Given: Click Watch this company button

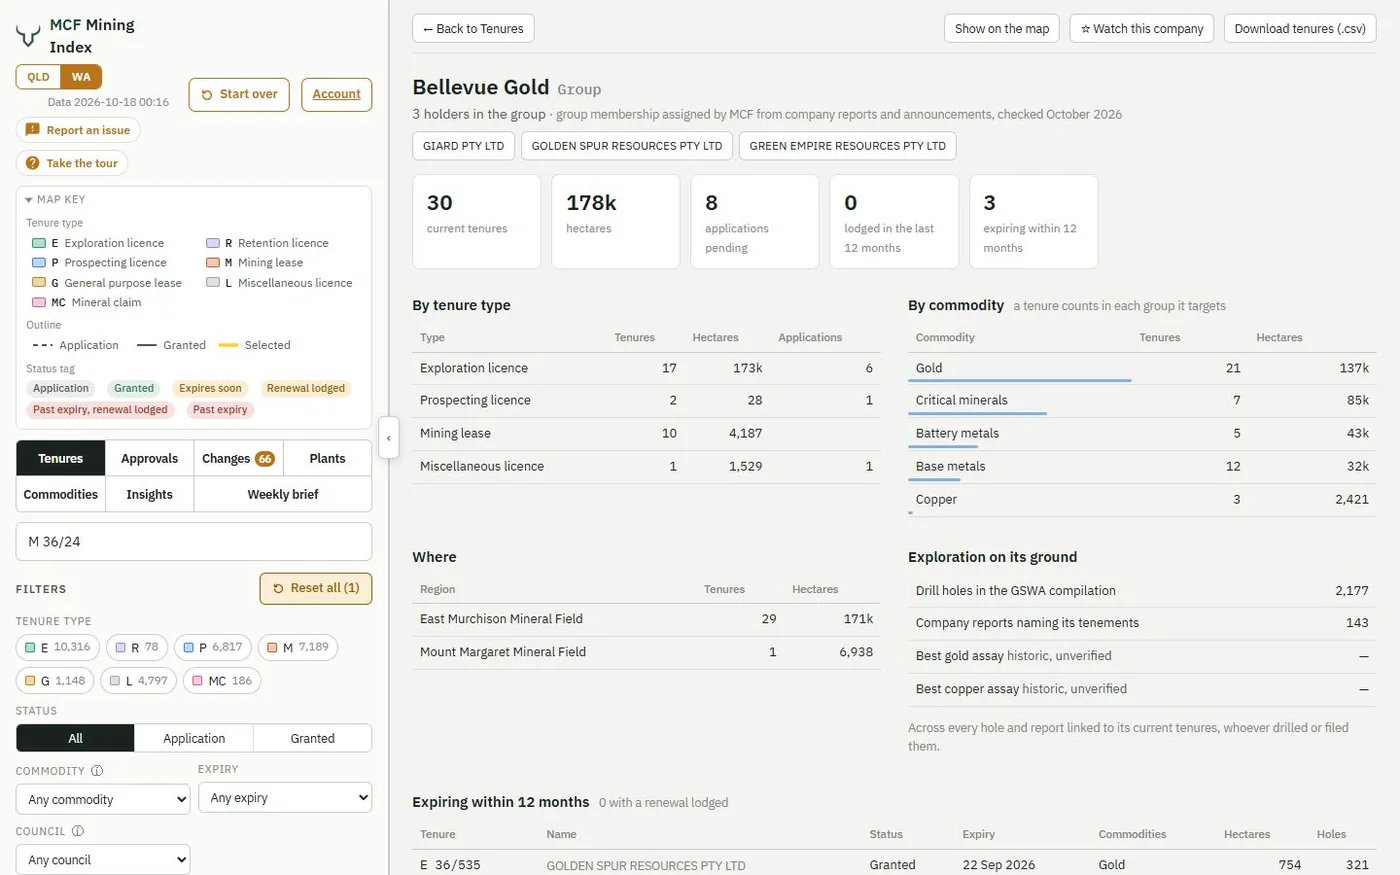Looking at the screenshot, I should pos(1142,29).
